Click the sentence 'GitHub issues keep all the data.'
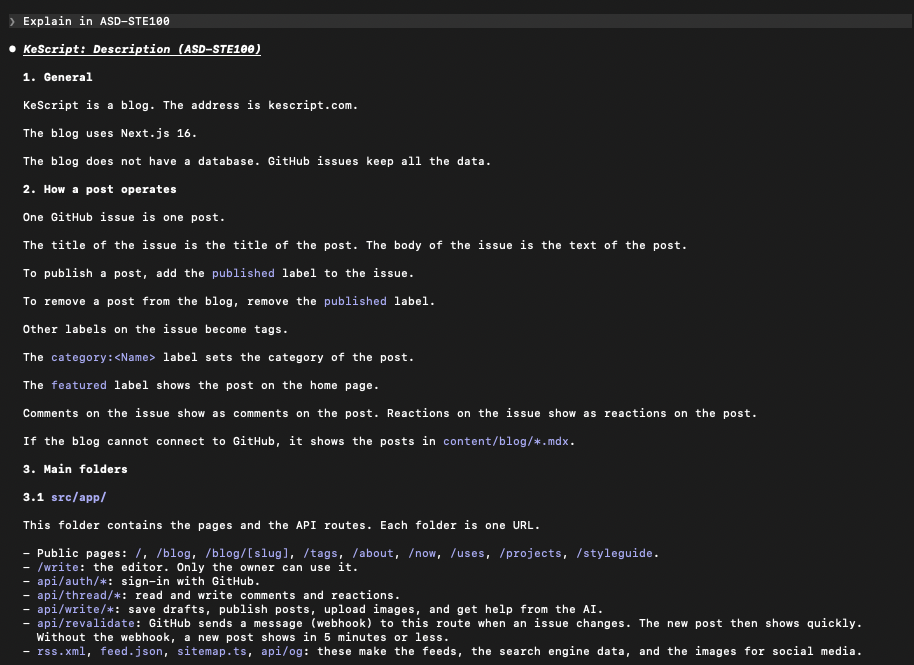Image resolution: width=914 pixels, height=665 pixels. click(379, 161)
